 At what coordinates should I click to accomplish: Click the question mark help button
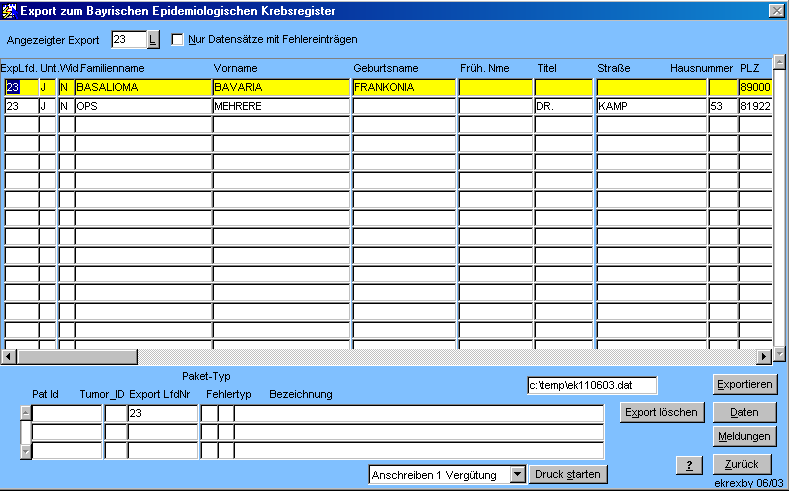coord(688,465)
